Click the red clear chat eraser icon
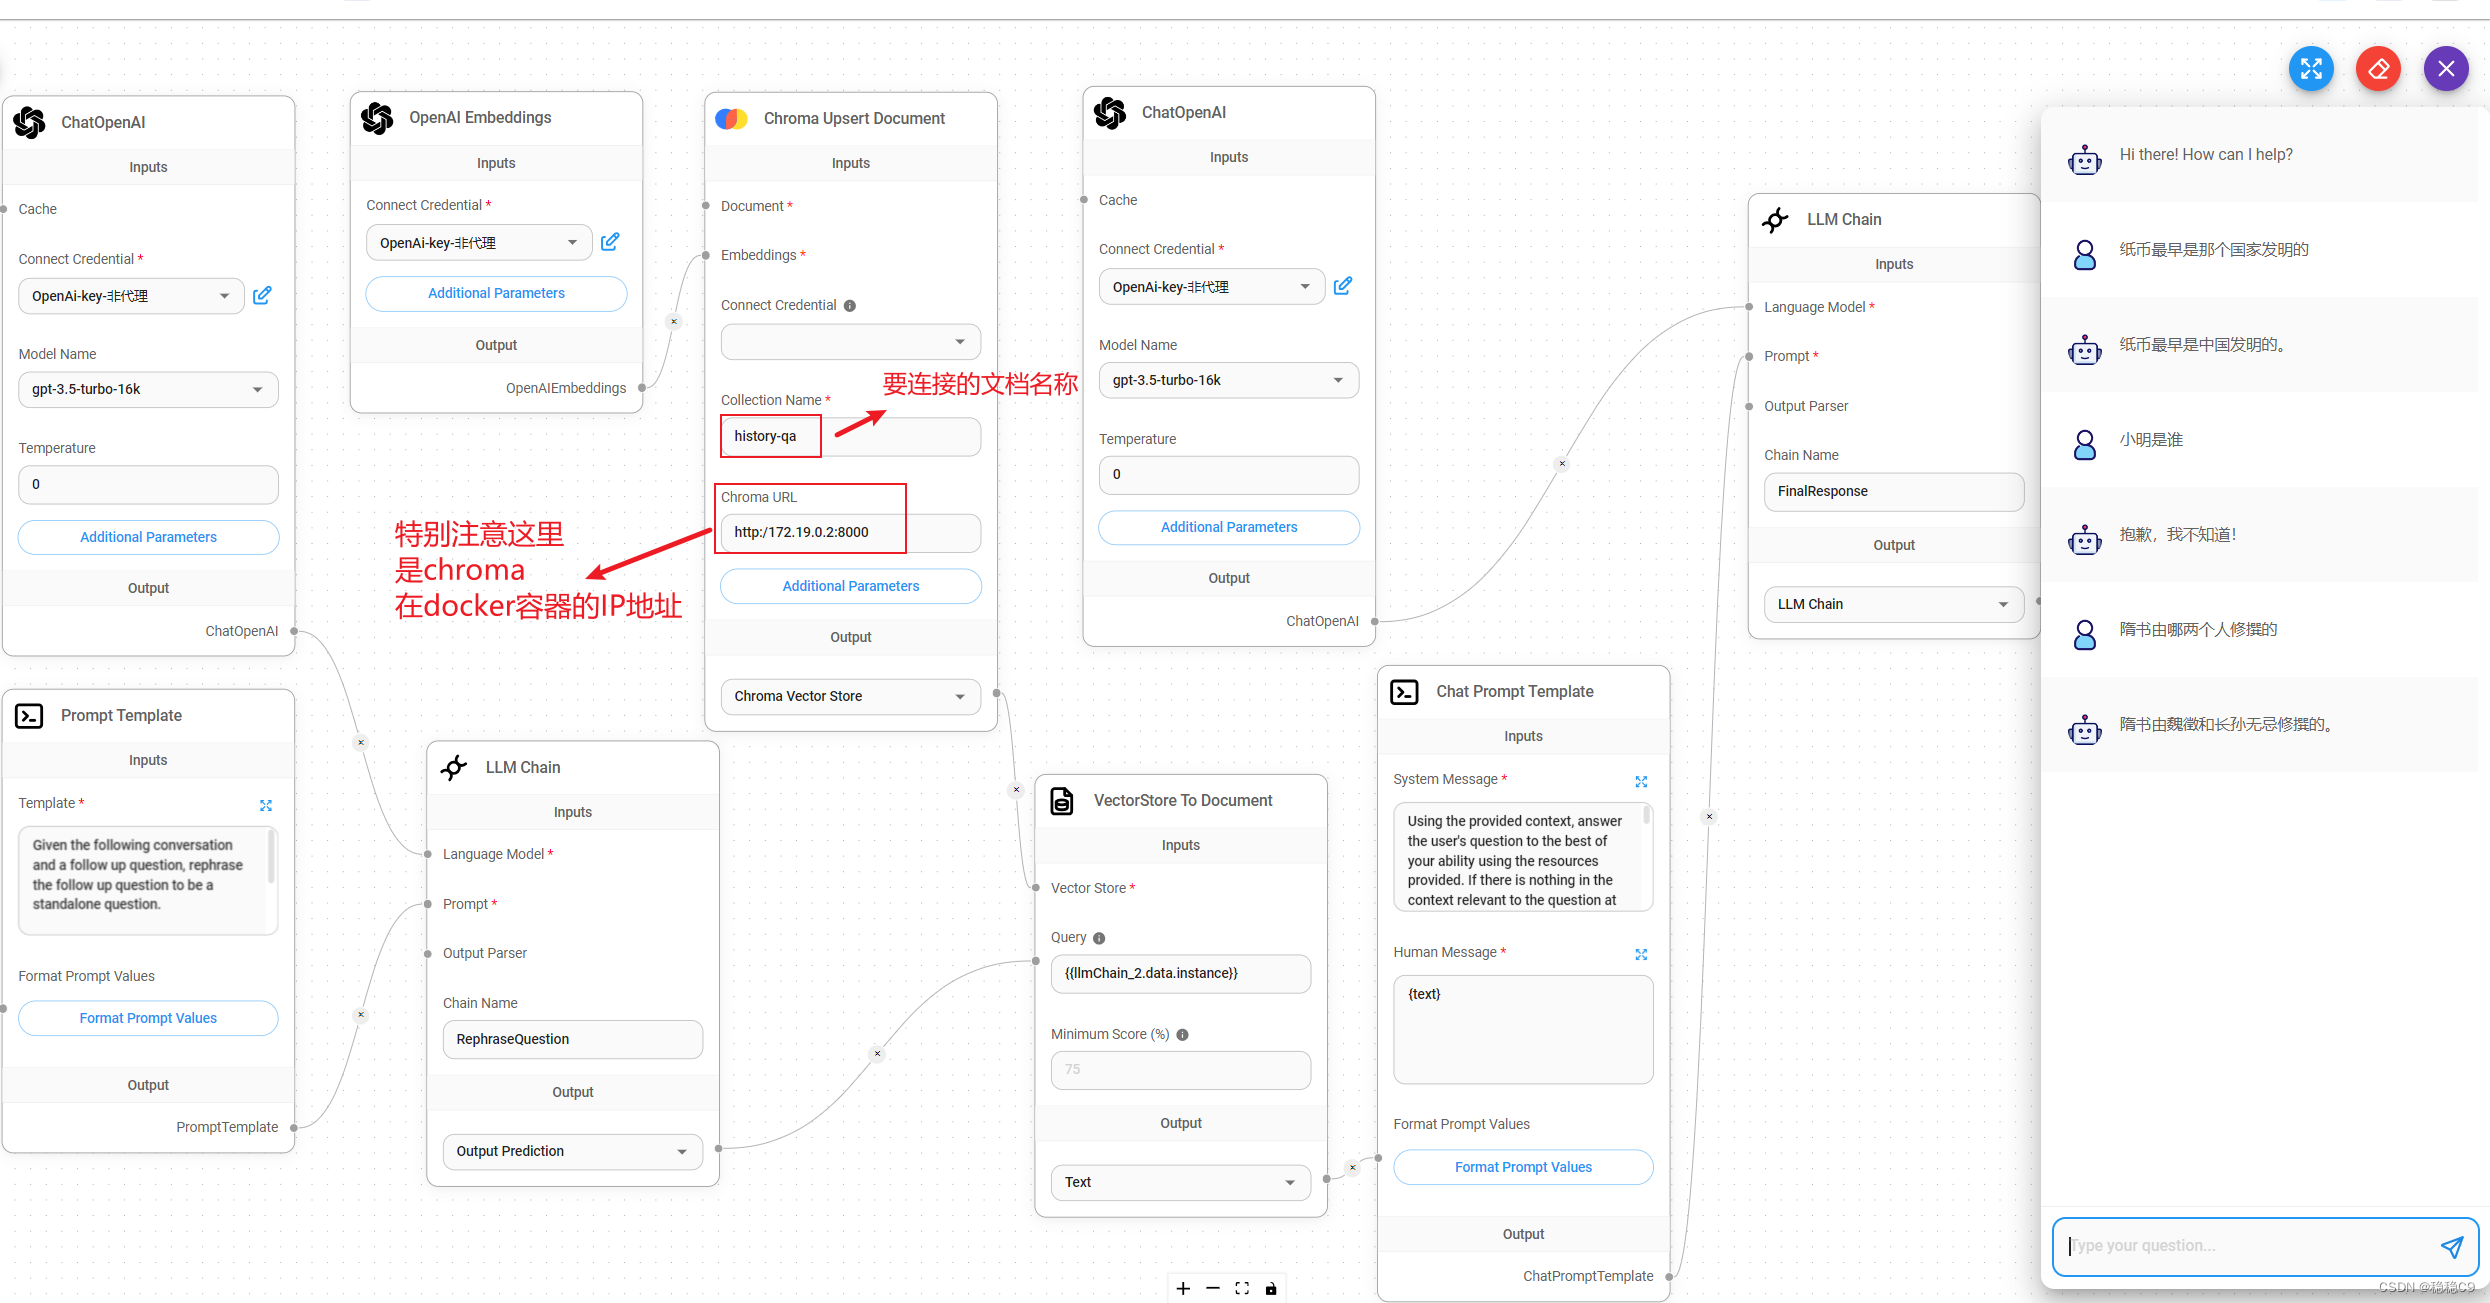Image resolution: width=2490 pixels, height=1303 pixels. click(2378, 69)
